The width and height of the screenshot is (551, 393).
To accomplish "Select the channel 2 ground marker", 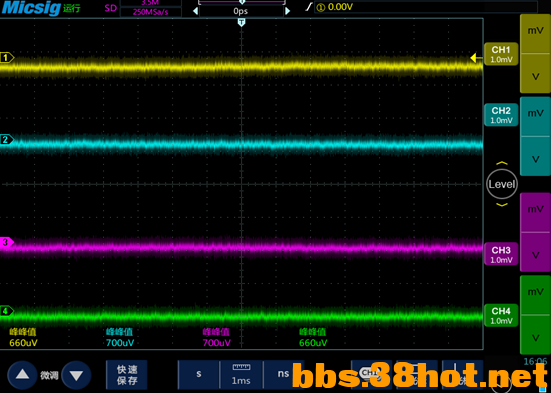I will [x=7, y=140].
